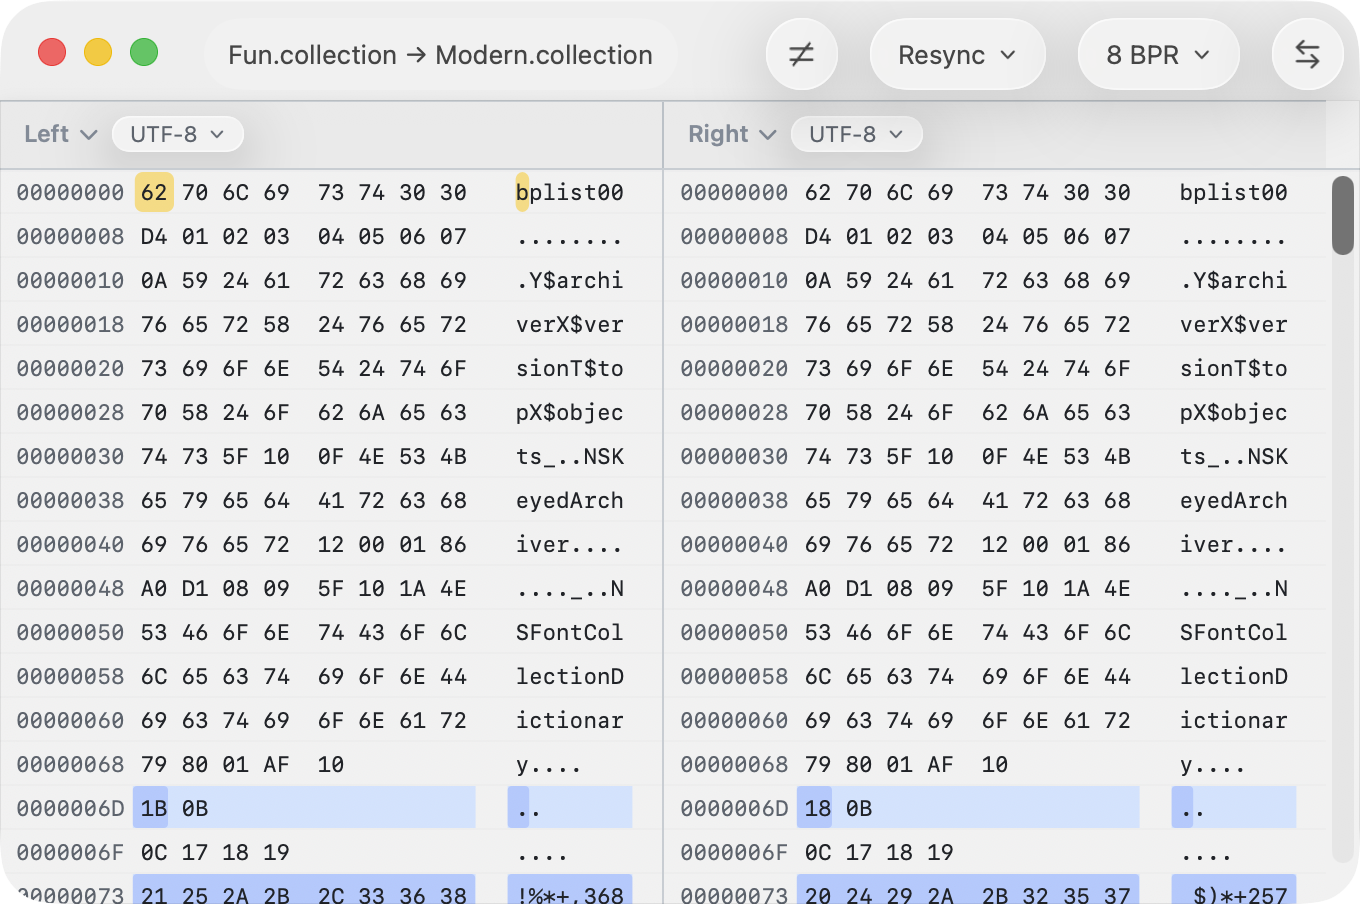Viewport: 1360px width, 904px height.
Task: Click left pane offset 00000000
Action: pyautogui.click(x=70, y=192)
